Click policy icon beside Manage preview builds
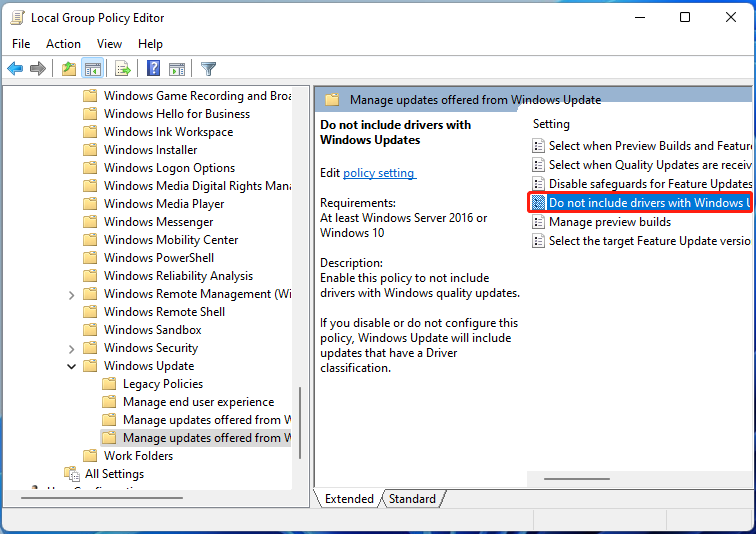The image size is (756, 534). [x=538, y=222]
